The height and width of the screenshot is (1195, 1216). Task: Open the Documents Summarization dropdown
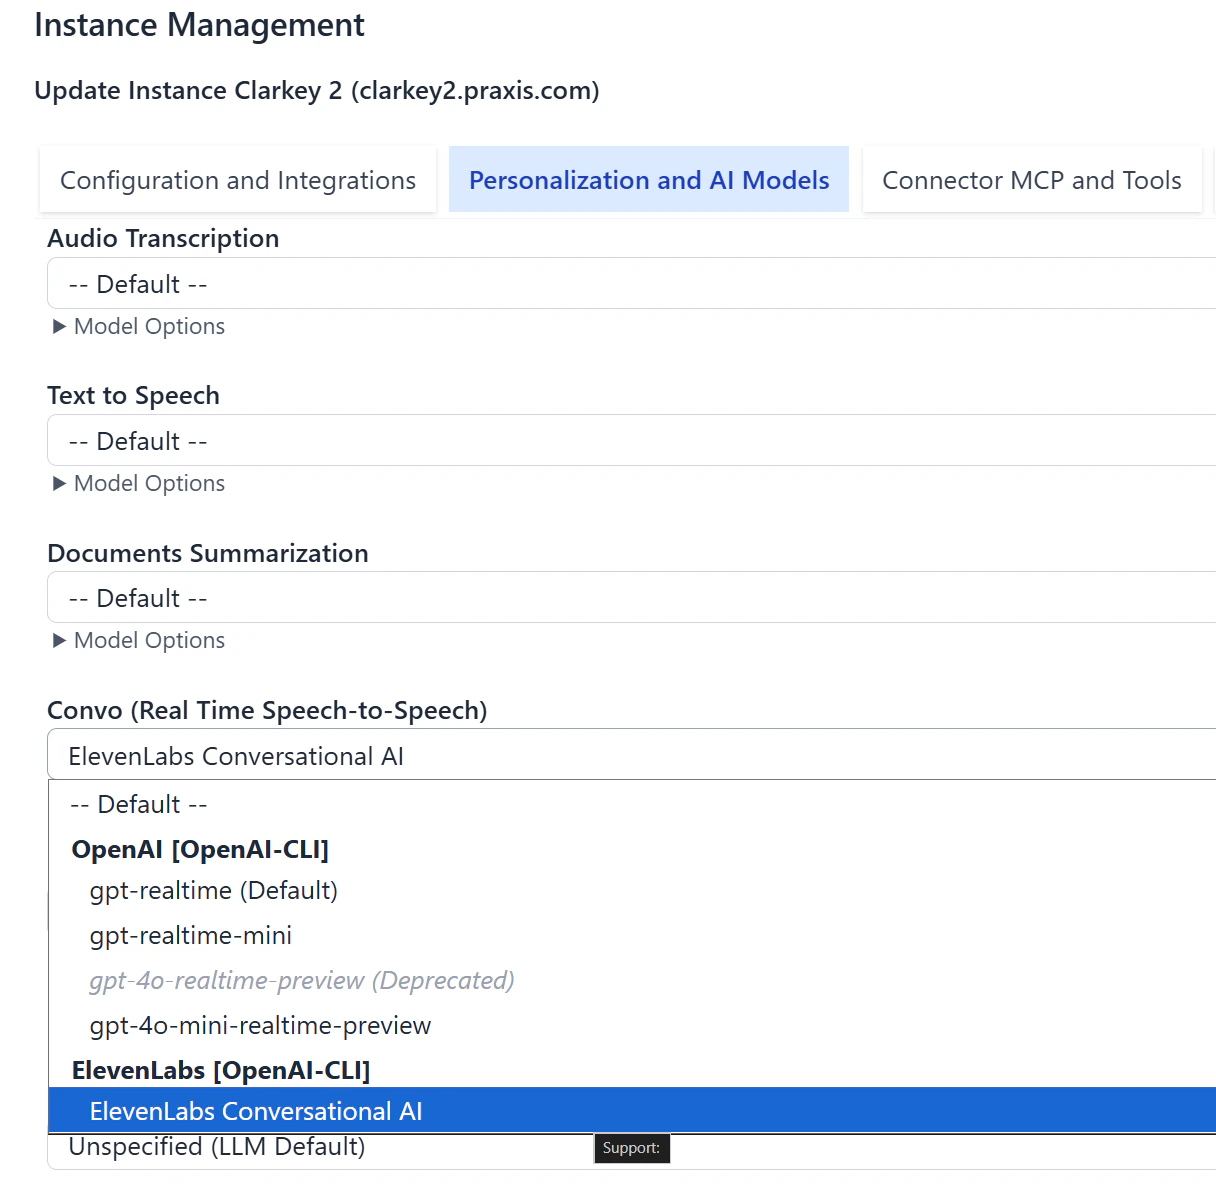click(632, 598)
